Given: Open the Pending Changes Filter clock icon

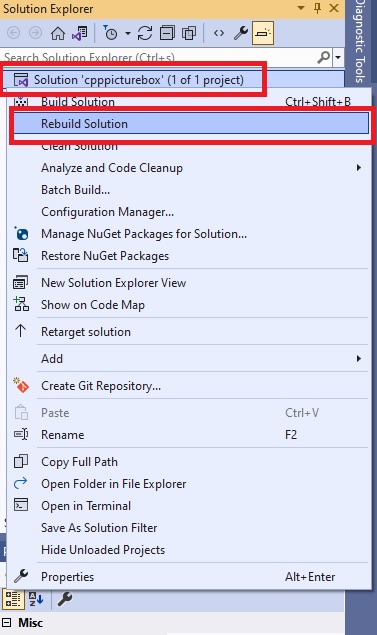Looking at the screenshot, I should click(x=110, y=33).
